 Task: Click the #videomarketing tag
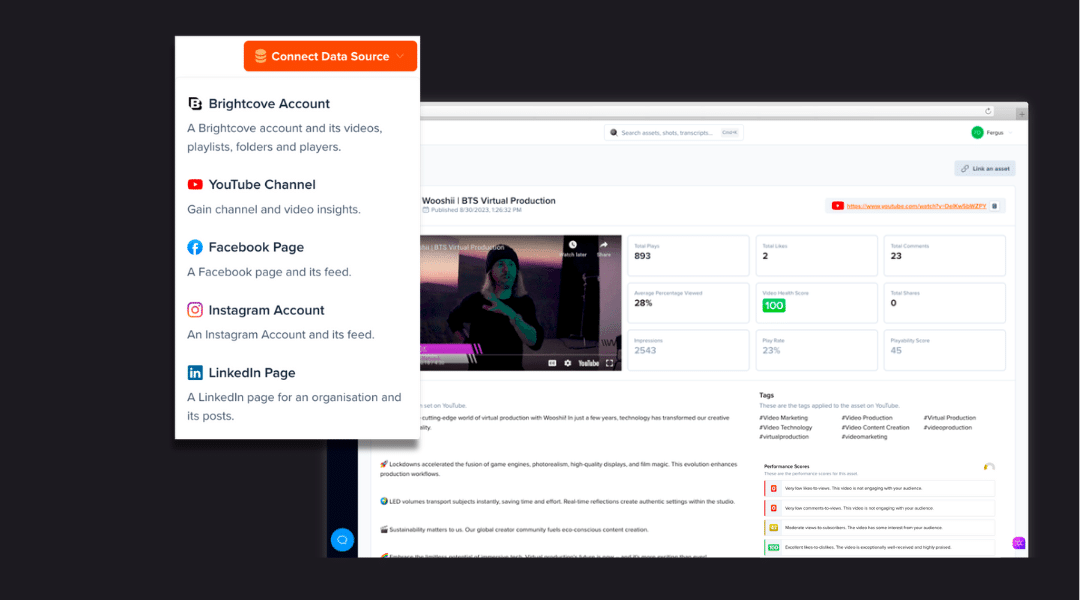click(x=864, y=437)
